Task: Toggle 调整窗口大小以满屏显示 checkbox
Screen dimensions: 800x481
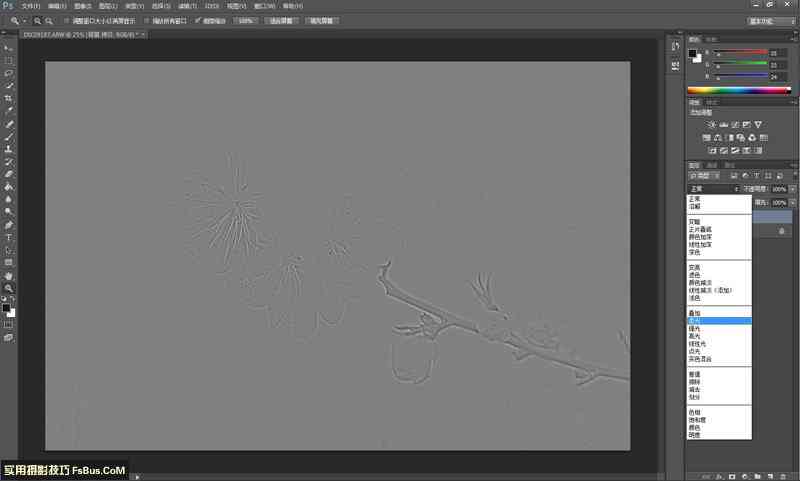Action: [x=67, y=20]
